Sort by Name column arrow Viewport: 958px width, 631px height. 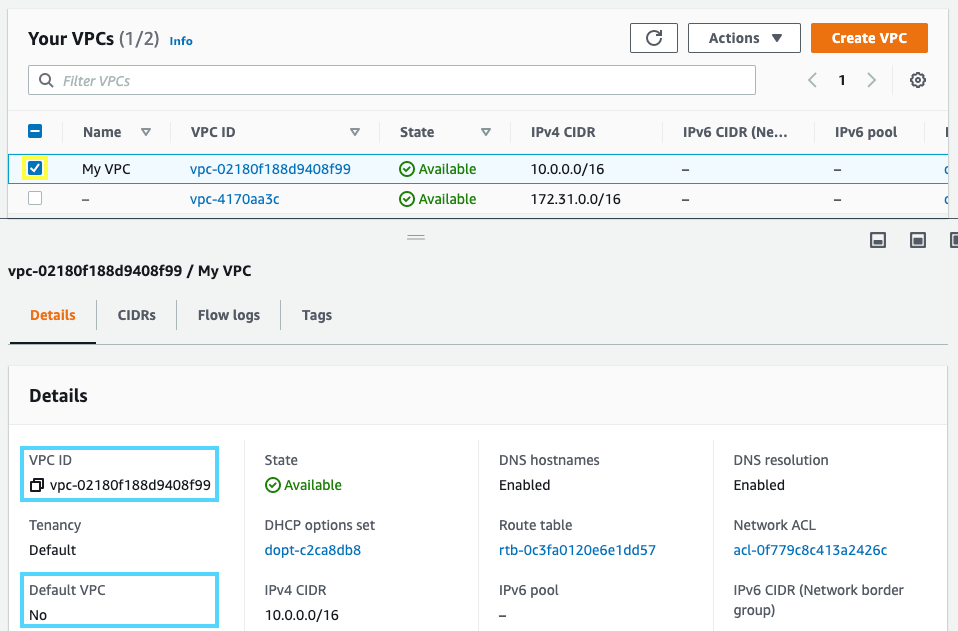(x=146, y=132)
